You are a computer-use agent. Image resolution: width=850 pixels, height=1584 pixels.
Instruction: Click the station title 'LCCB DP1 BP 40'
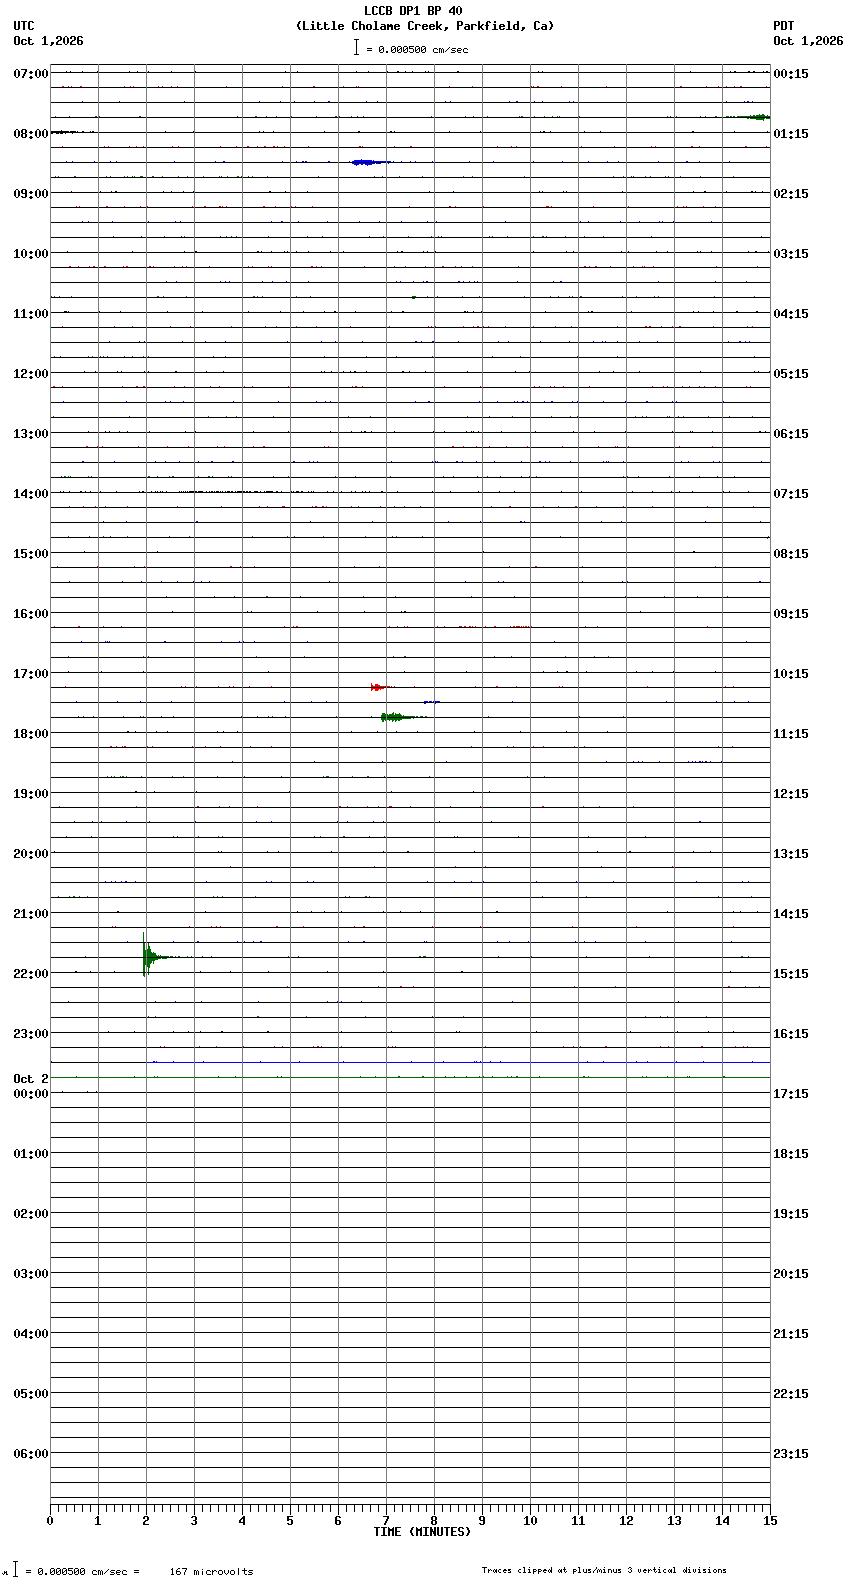pyautogui.click(x=413, y=11)
